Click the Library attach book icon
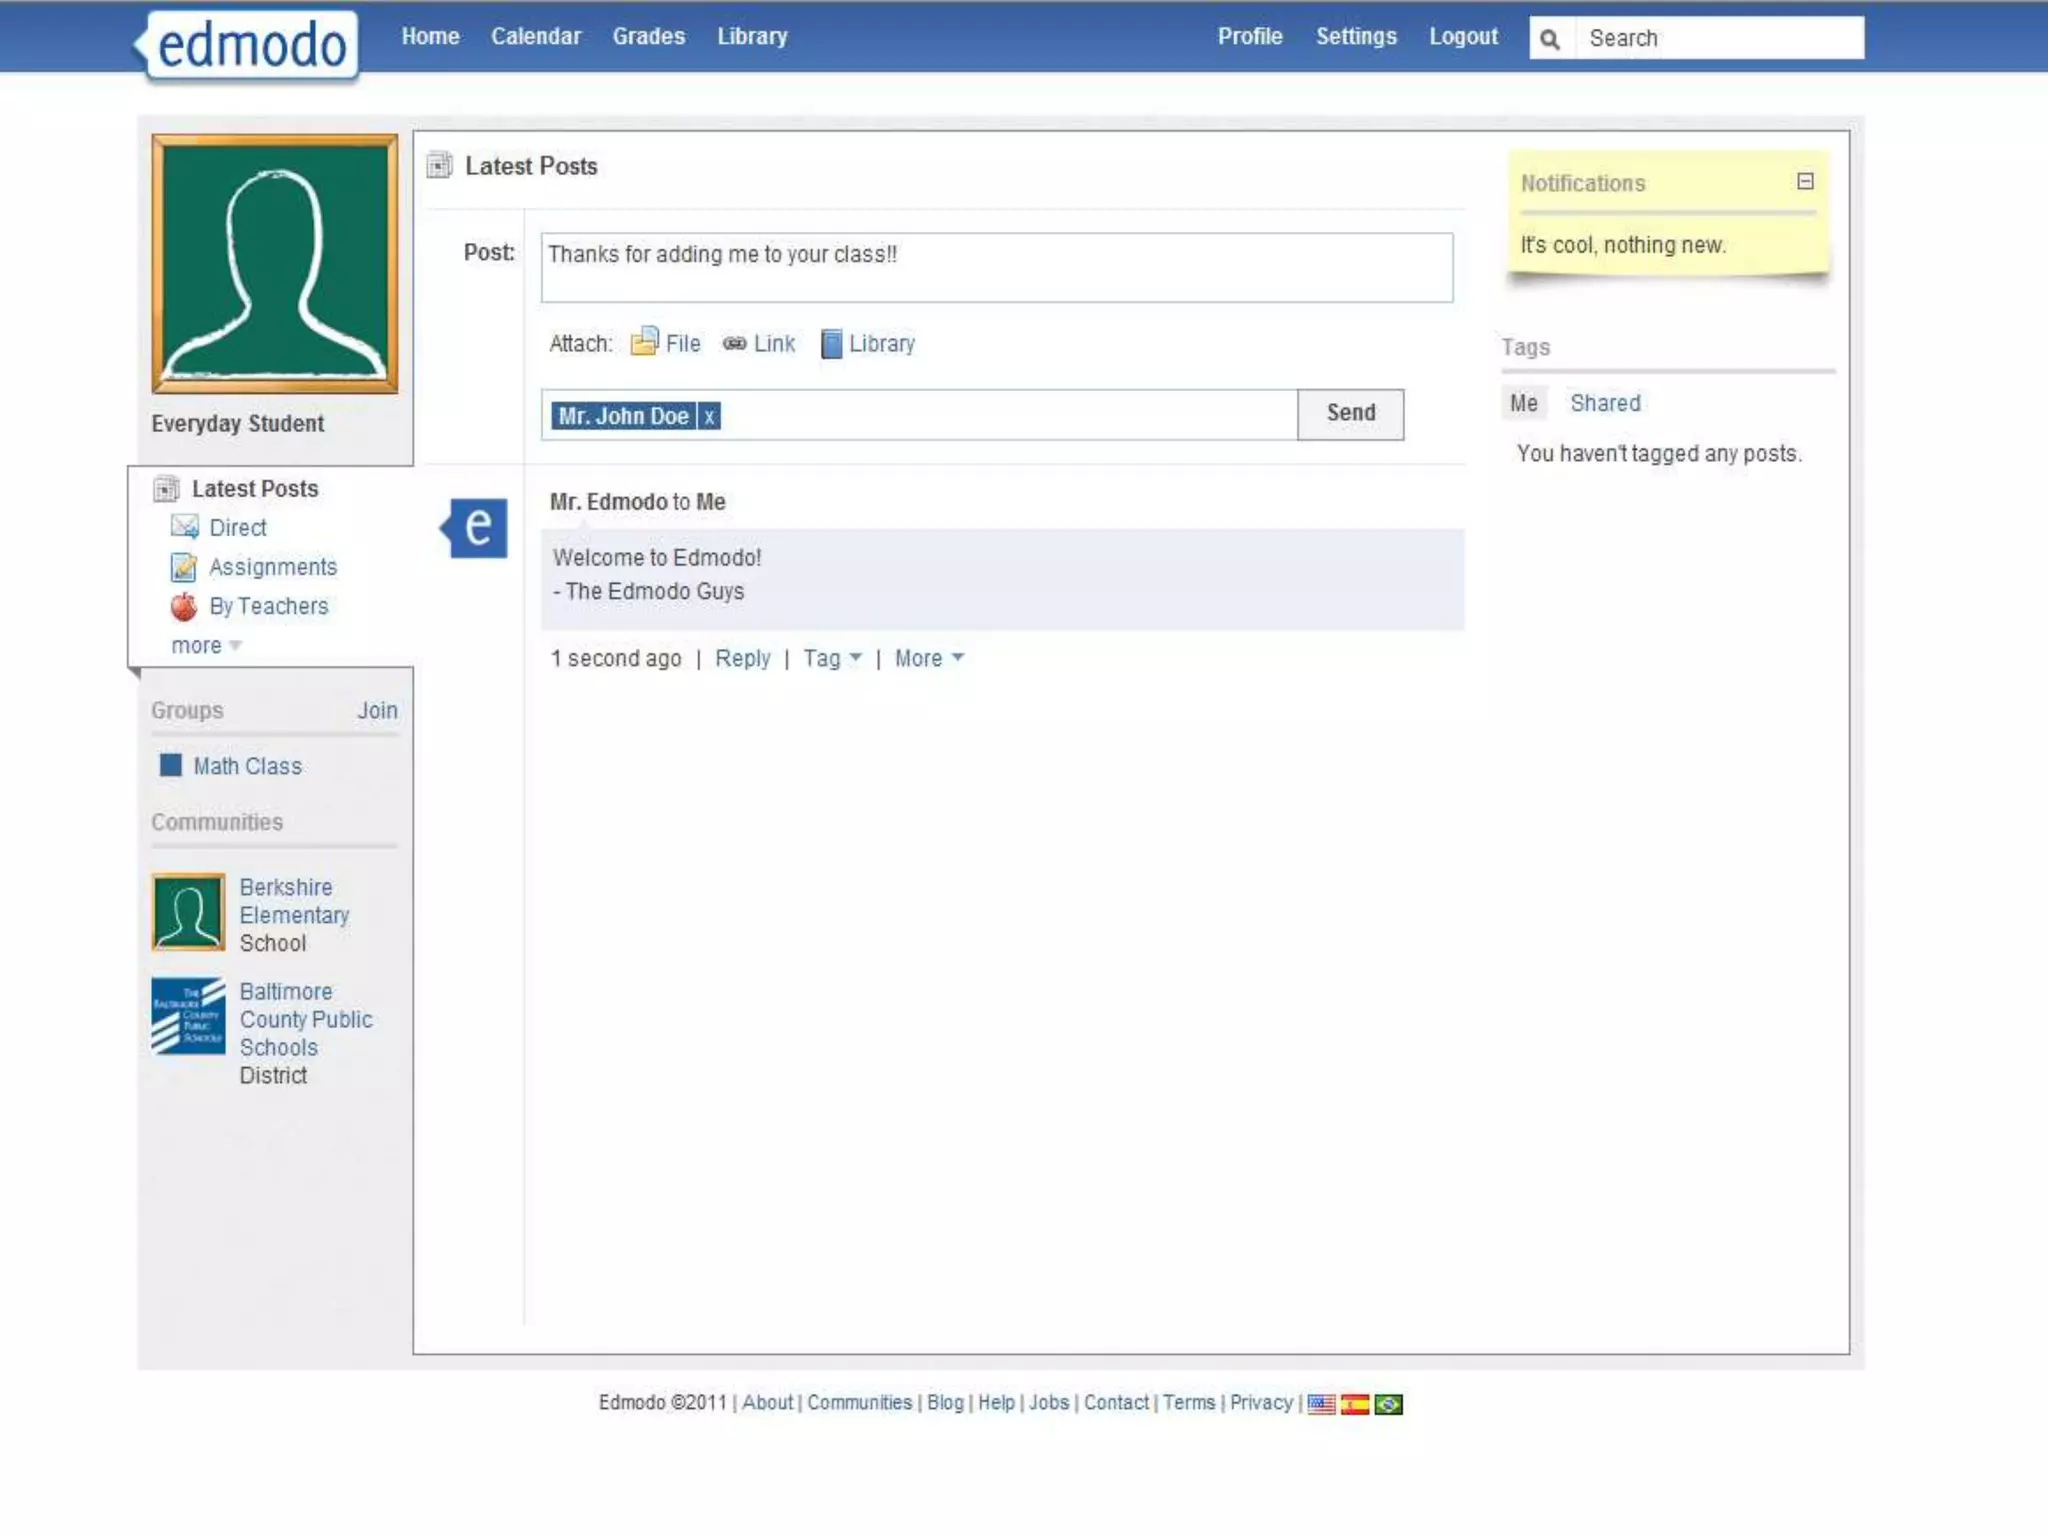Screen dimensions: 2048x1536 (830, 344)
